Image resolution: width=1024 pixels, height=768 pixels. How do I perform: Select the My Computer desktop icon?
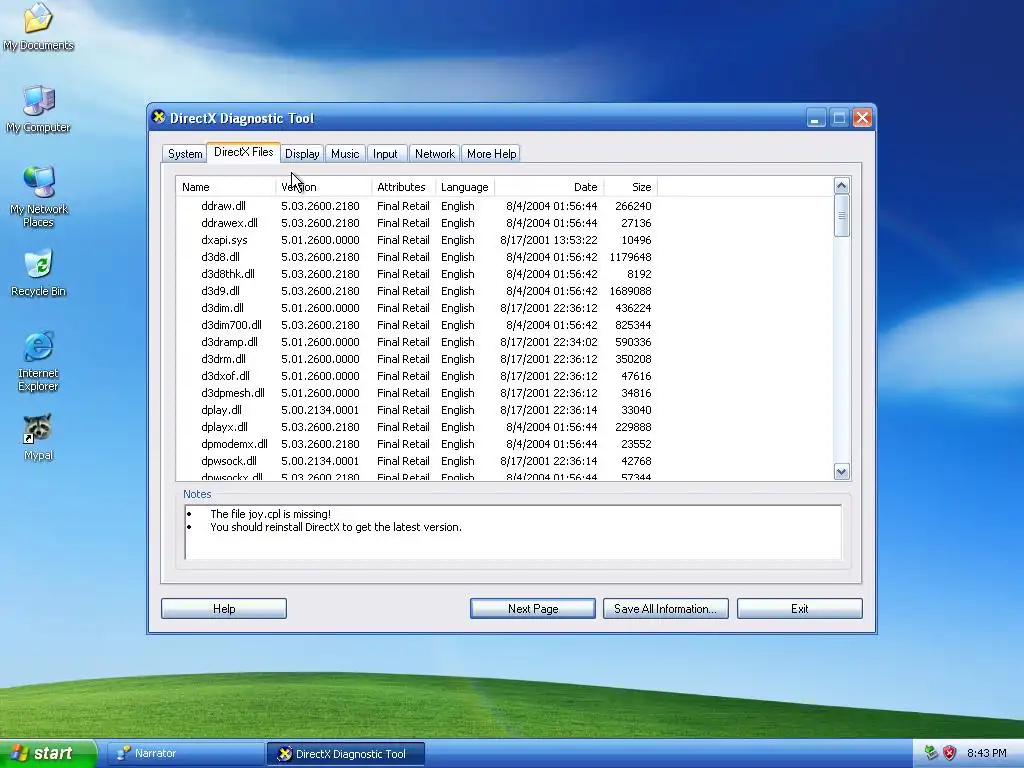pyautogui.click(x=38, y=108)
